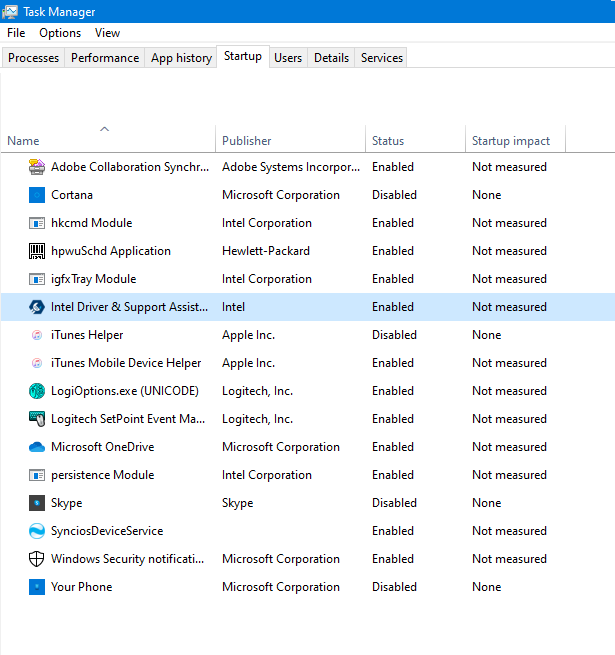Open the File menu
The height and width of the screenshot is (655, 615).
click(x=16, y=33)
